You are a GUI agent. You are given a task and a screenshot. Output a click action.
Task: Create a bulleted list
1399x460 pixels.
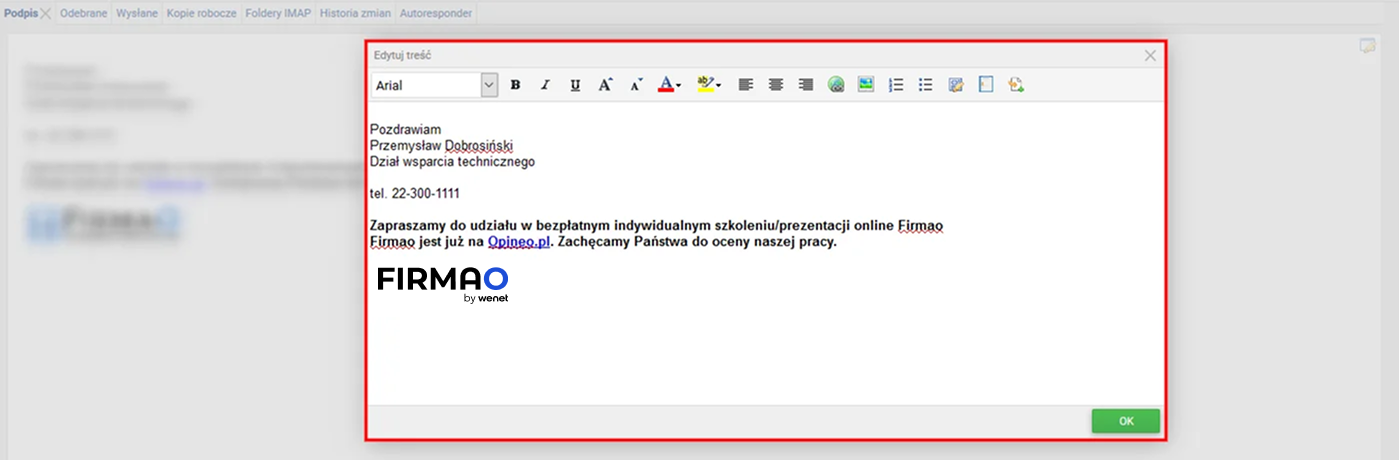(x=926, y=85)
